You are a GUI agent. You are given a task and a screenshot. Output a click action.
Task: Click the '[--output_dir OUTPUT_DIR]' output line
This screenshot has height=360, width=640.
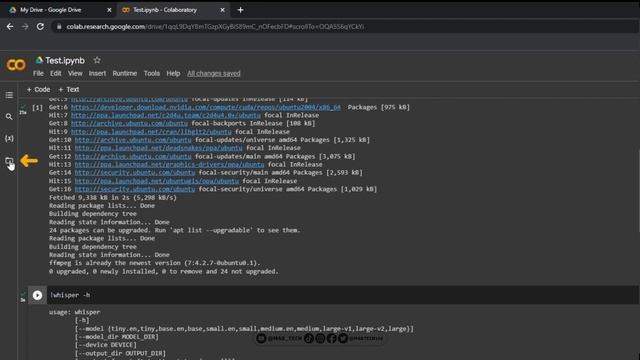tap(120, 353)
